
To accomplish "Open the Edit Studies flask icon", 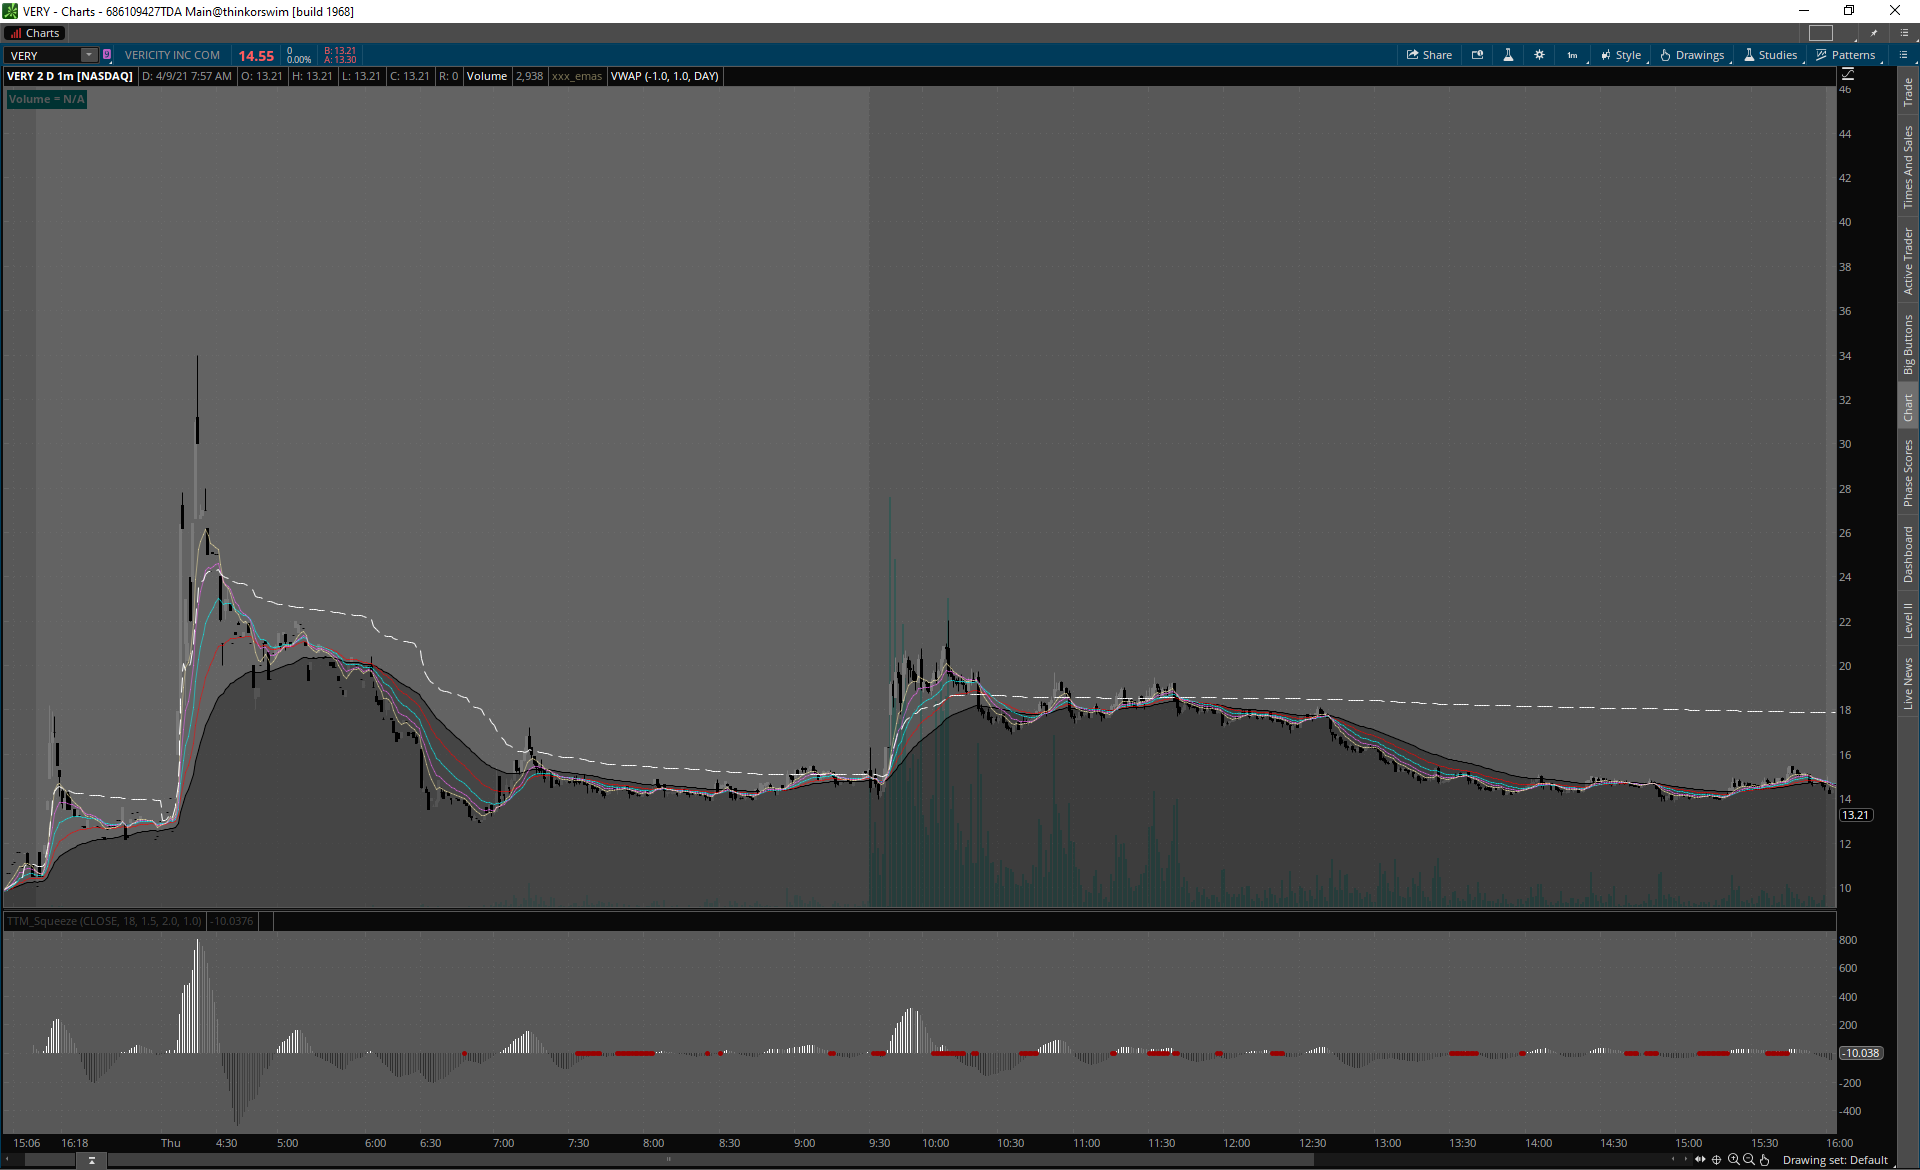I will (1508, 55).
